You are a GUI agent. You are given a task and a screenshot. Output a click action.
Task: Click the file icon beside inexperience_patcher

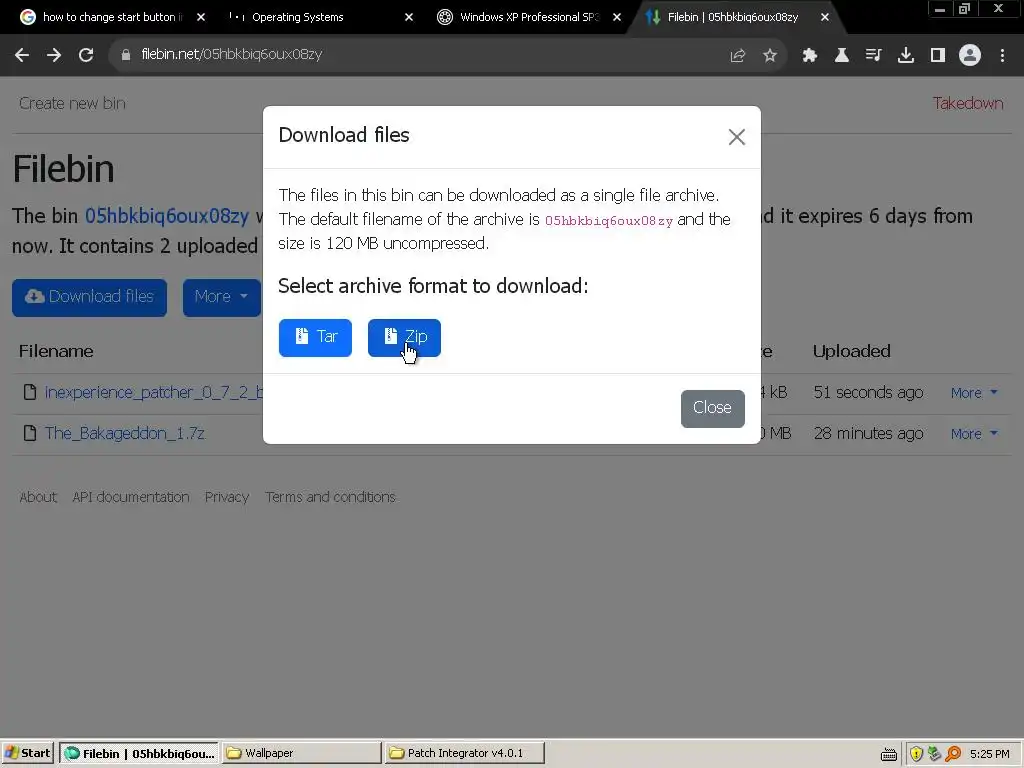pos(30,392)
